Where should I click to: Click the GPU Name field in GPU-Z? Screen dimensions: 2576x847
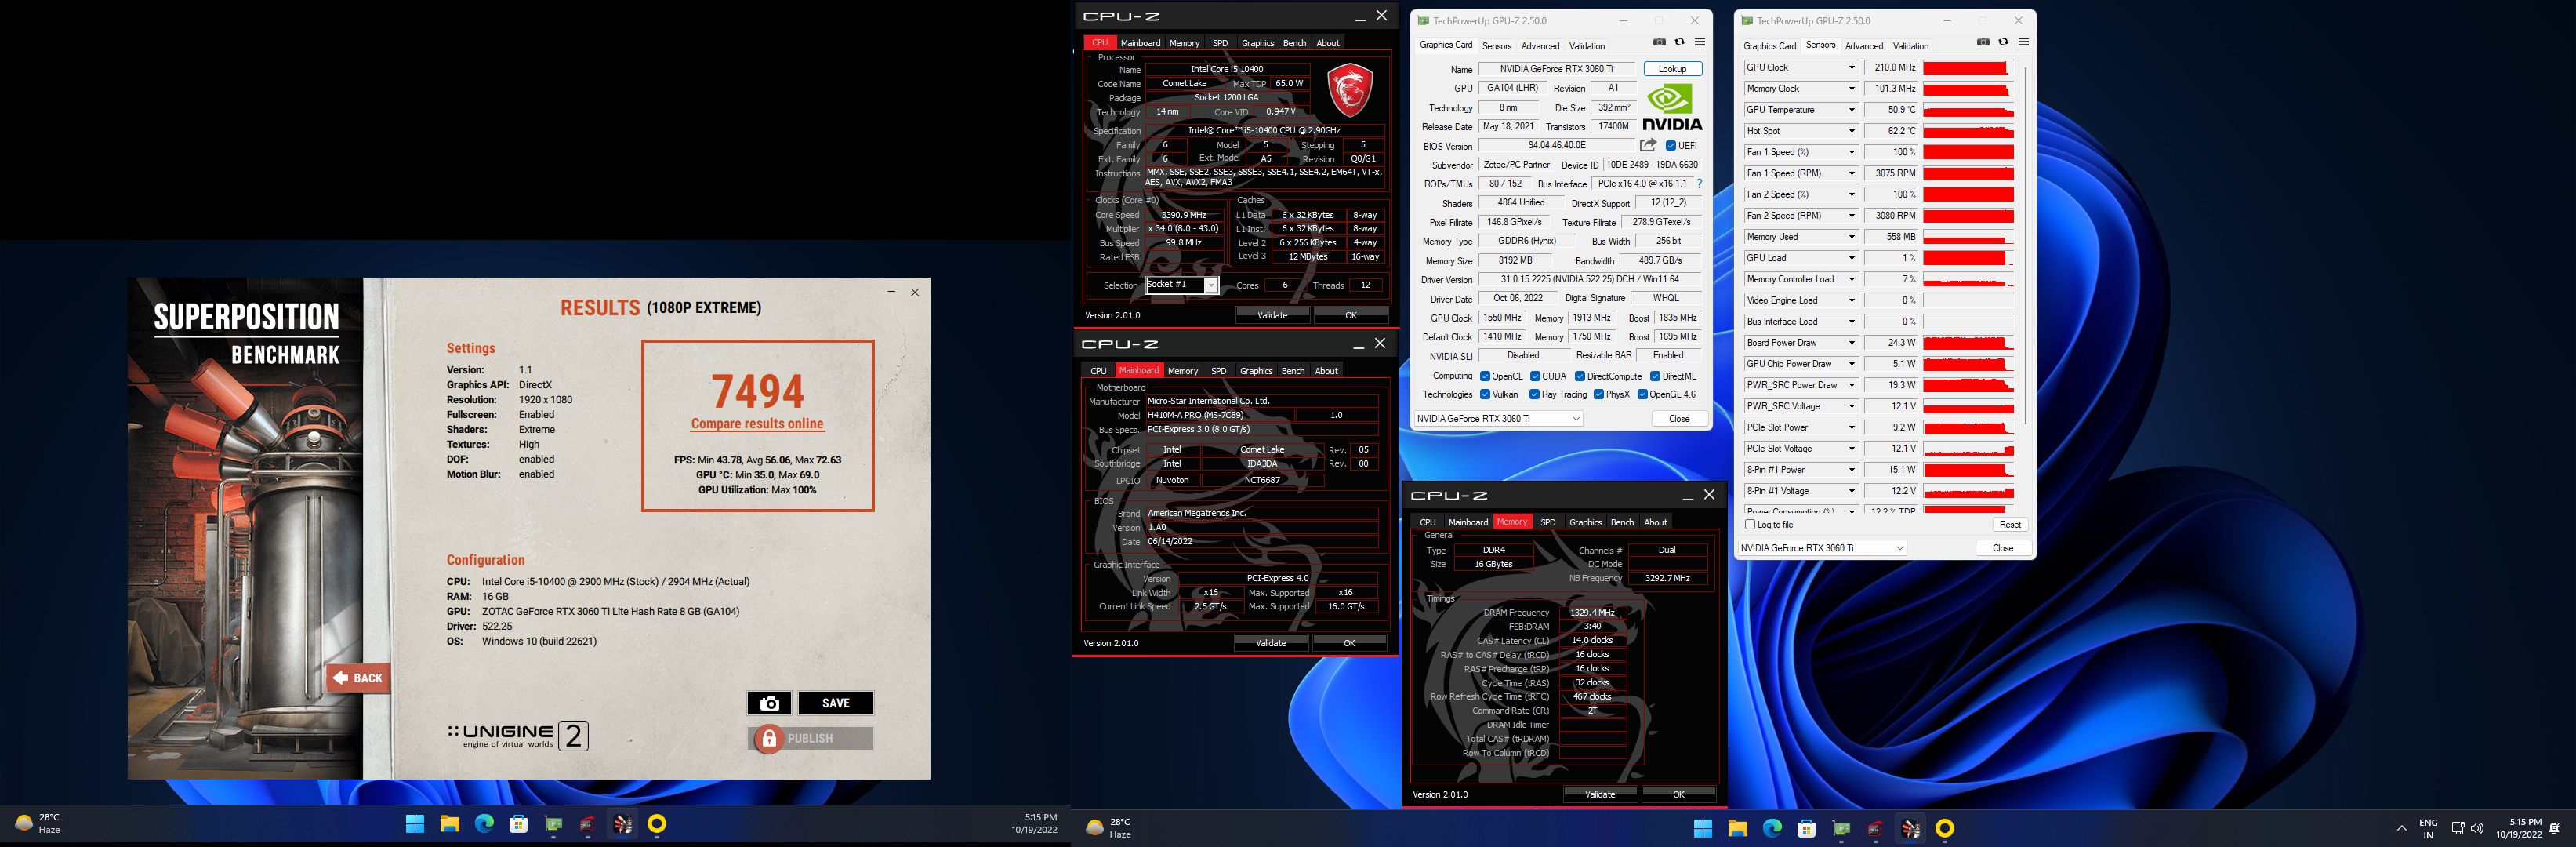pos(1556,69)
